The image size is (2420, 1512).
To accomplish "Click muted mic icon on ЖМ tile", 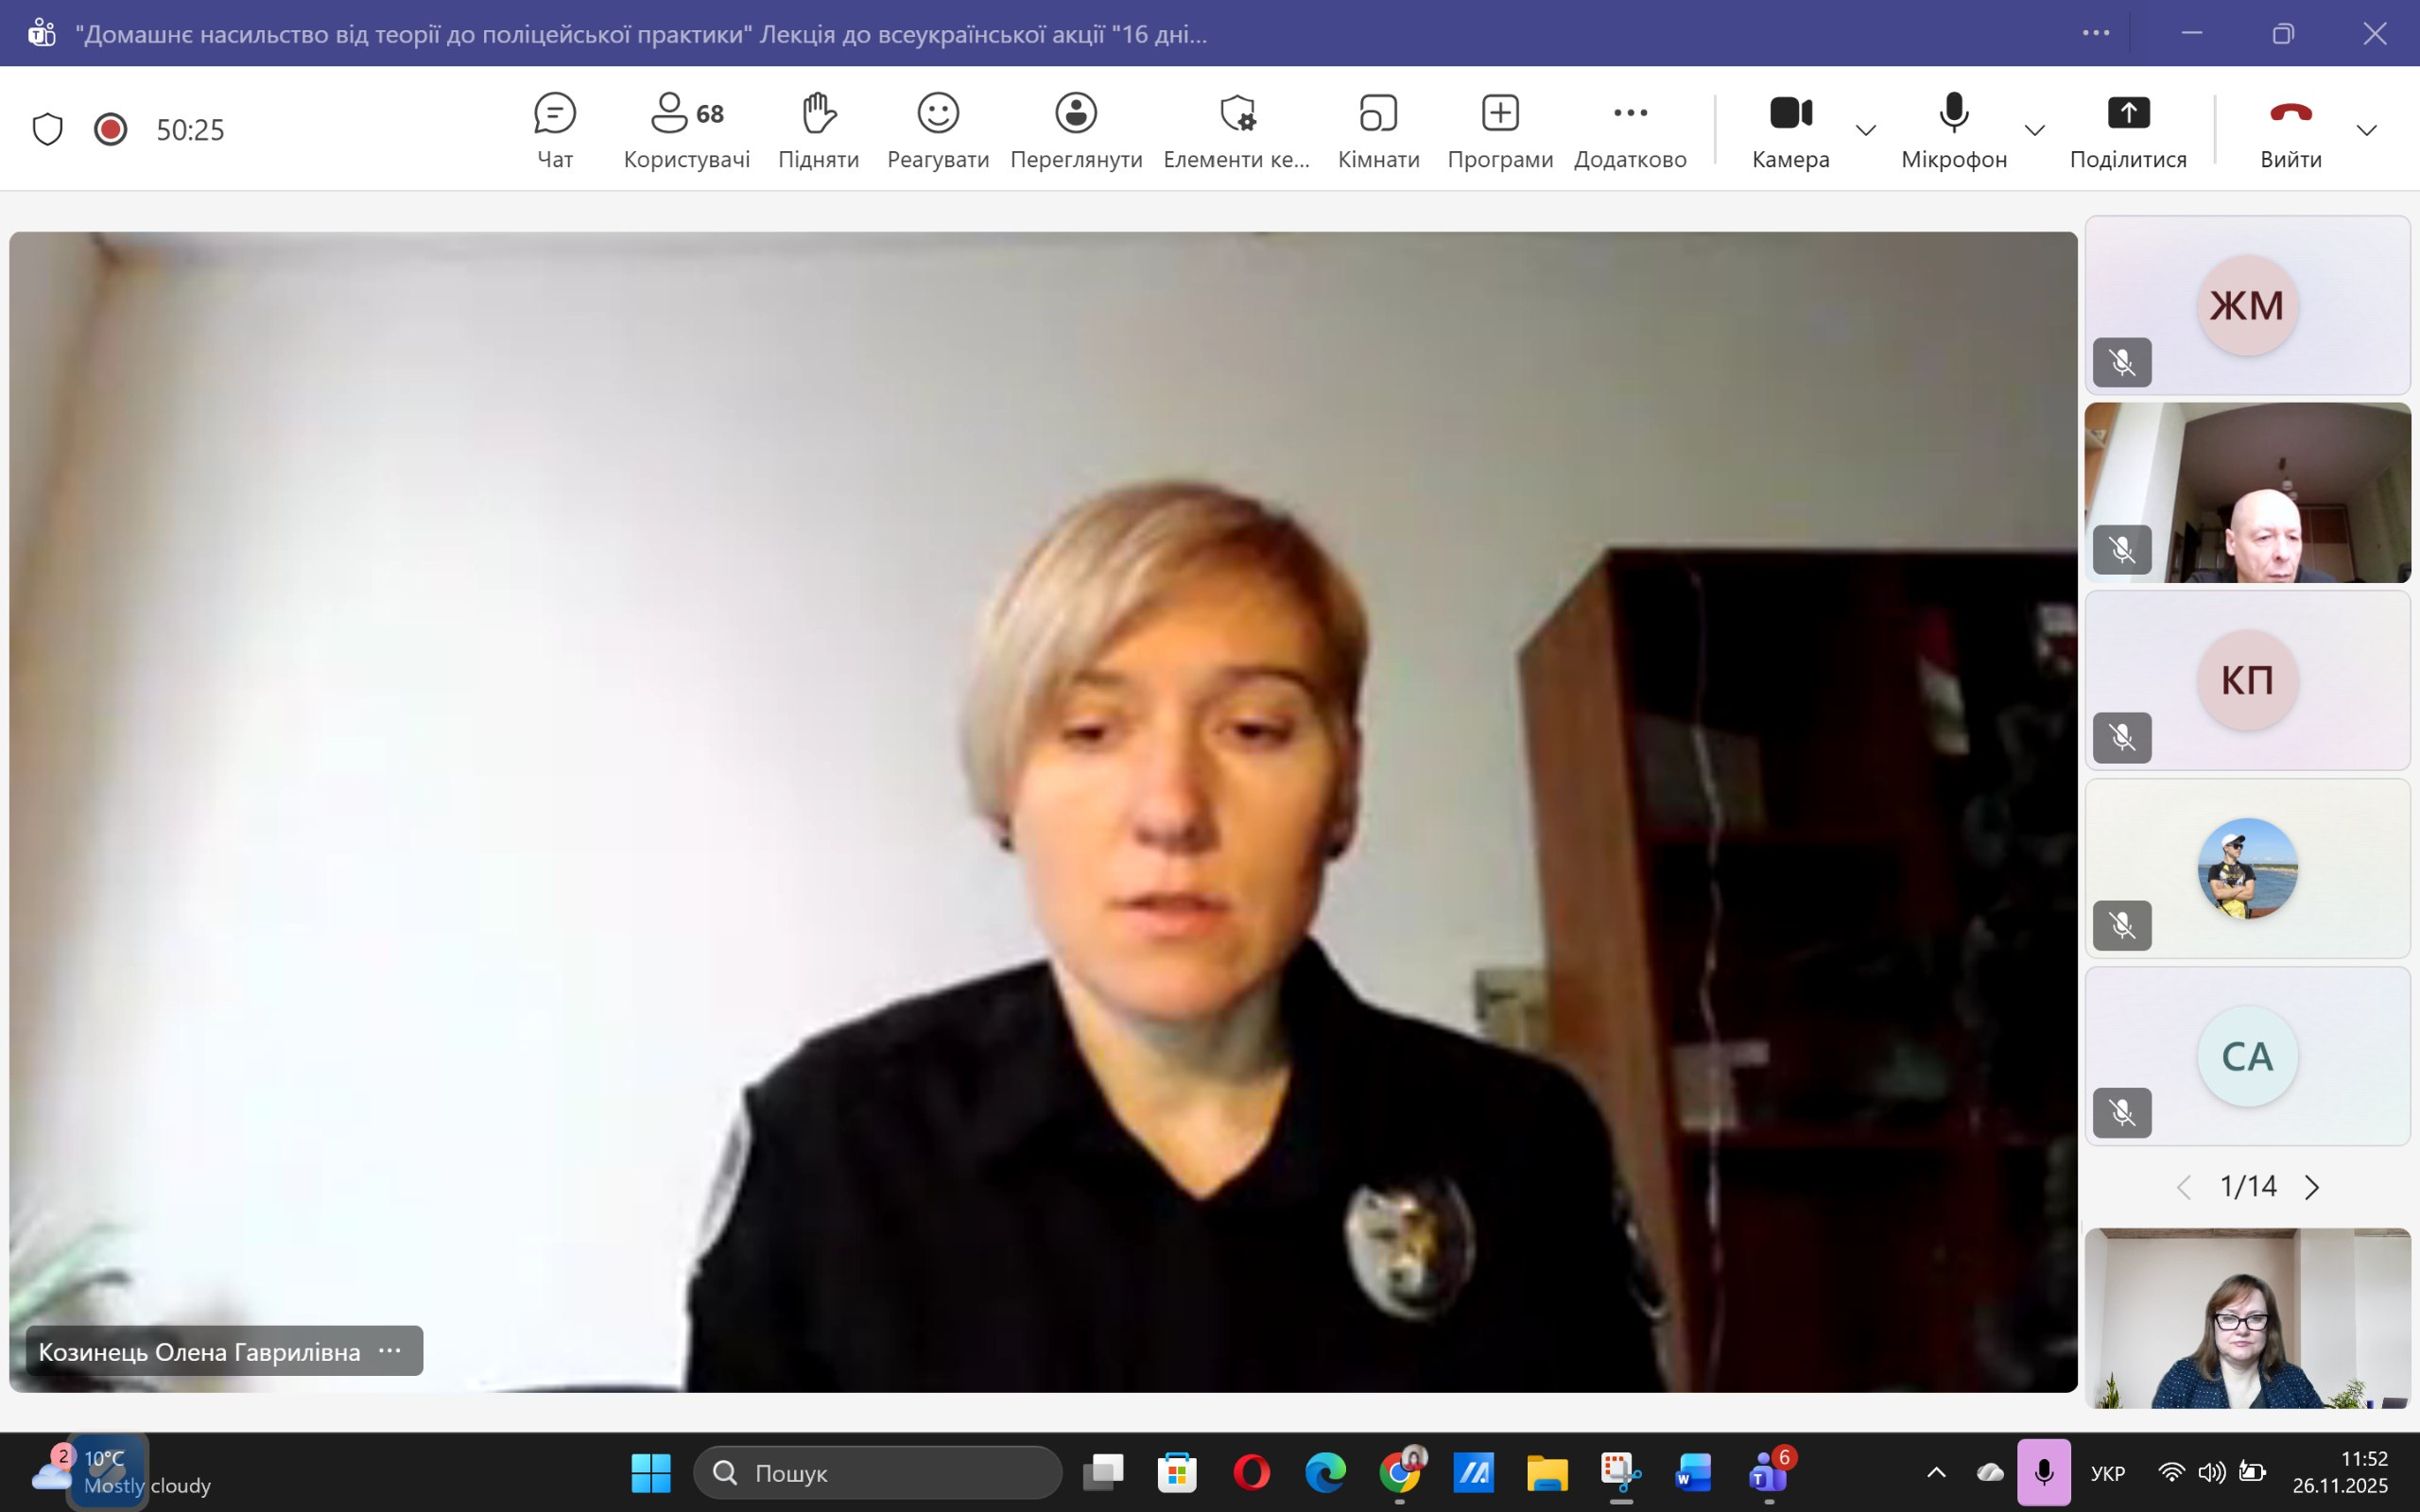I will pos(2122,362).
